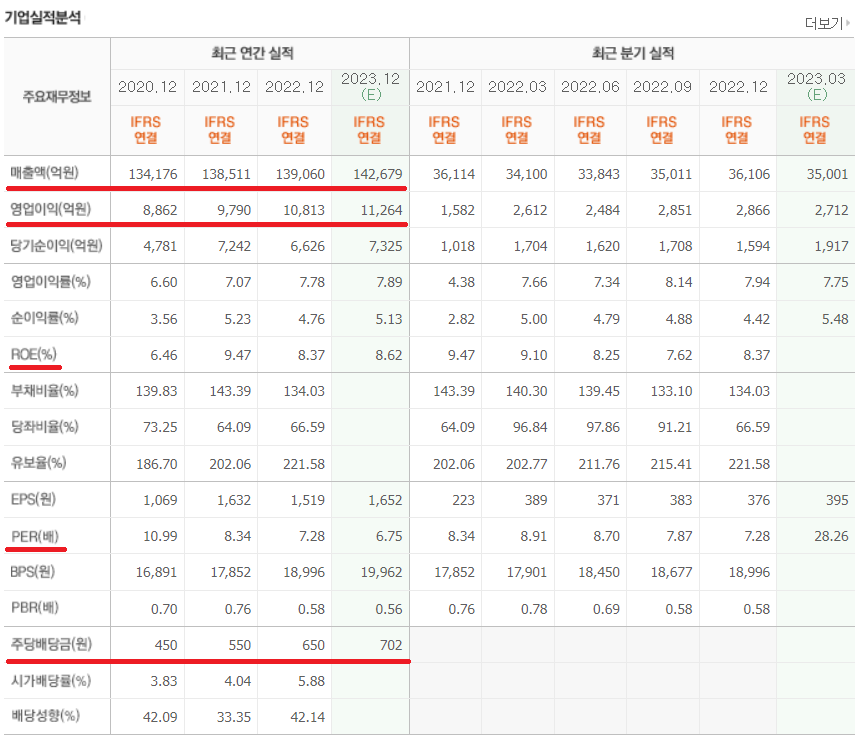Click the 주당배당금(원) row label

coord(52,645)
